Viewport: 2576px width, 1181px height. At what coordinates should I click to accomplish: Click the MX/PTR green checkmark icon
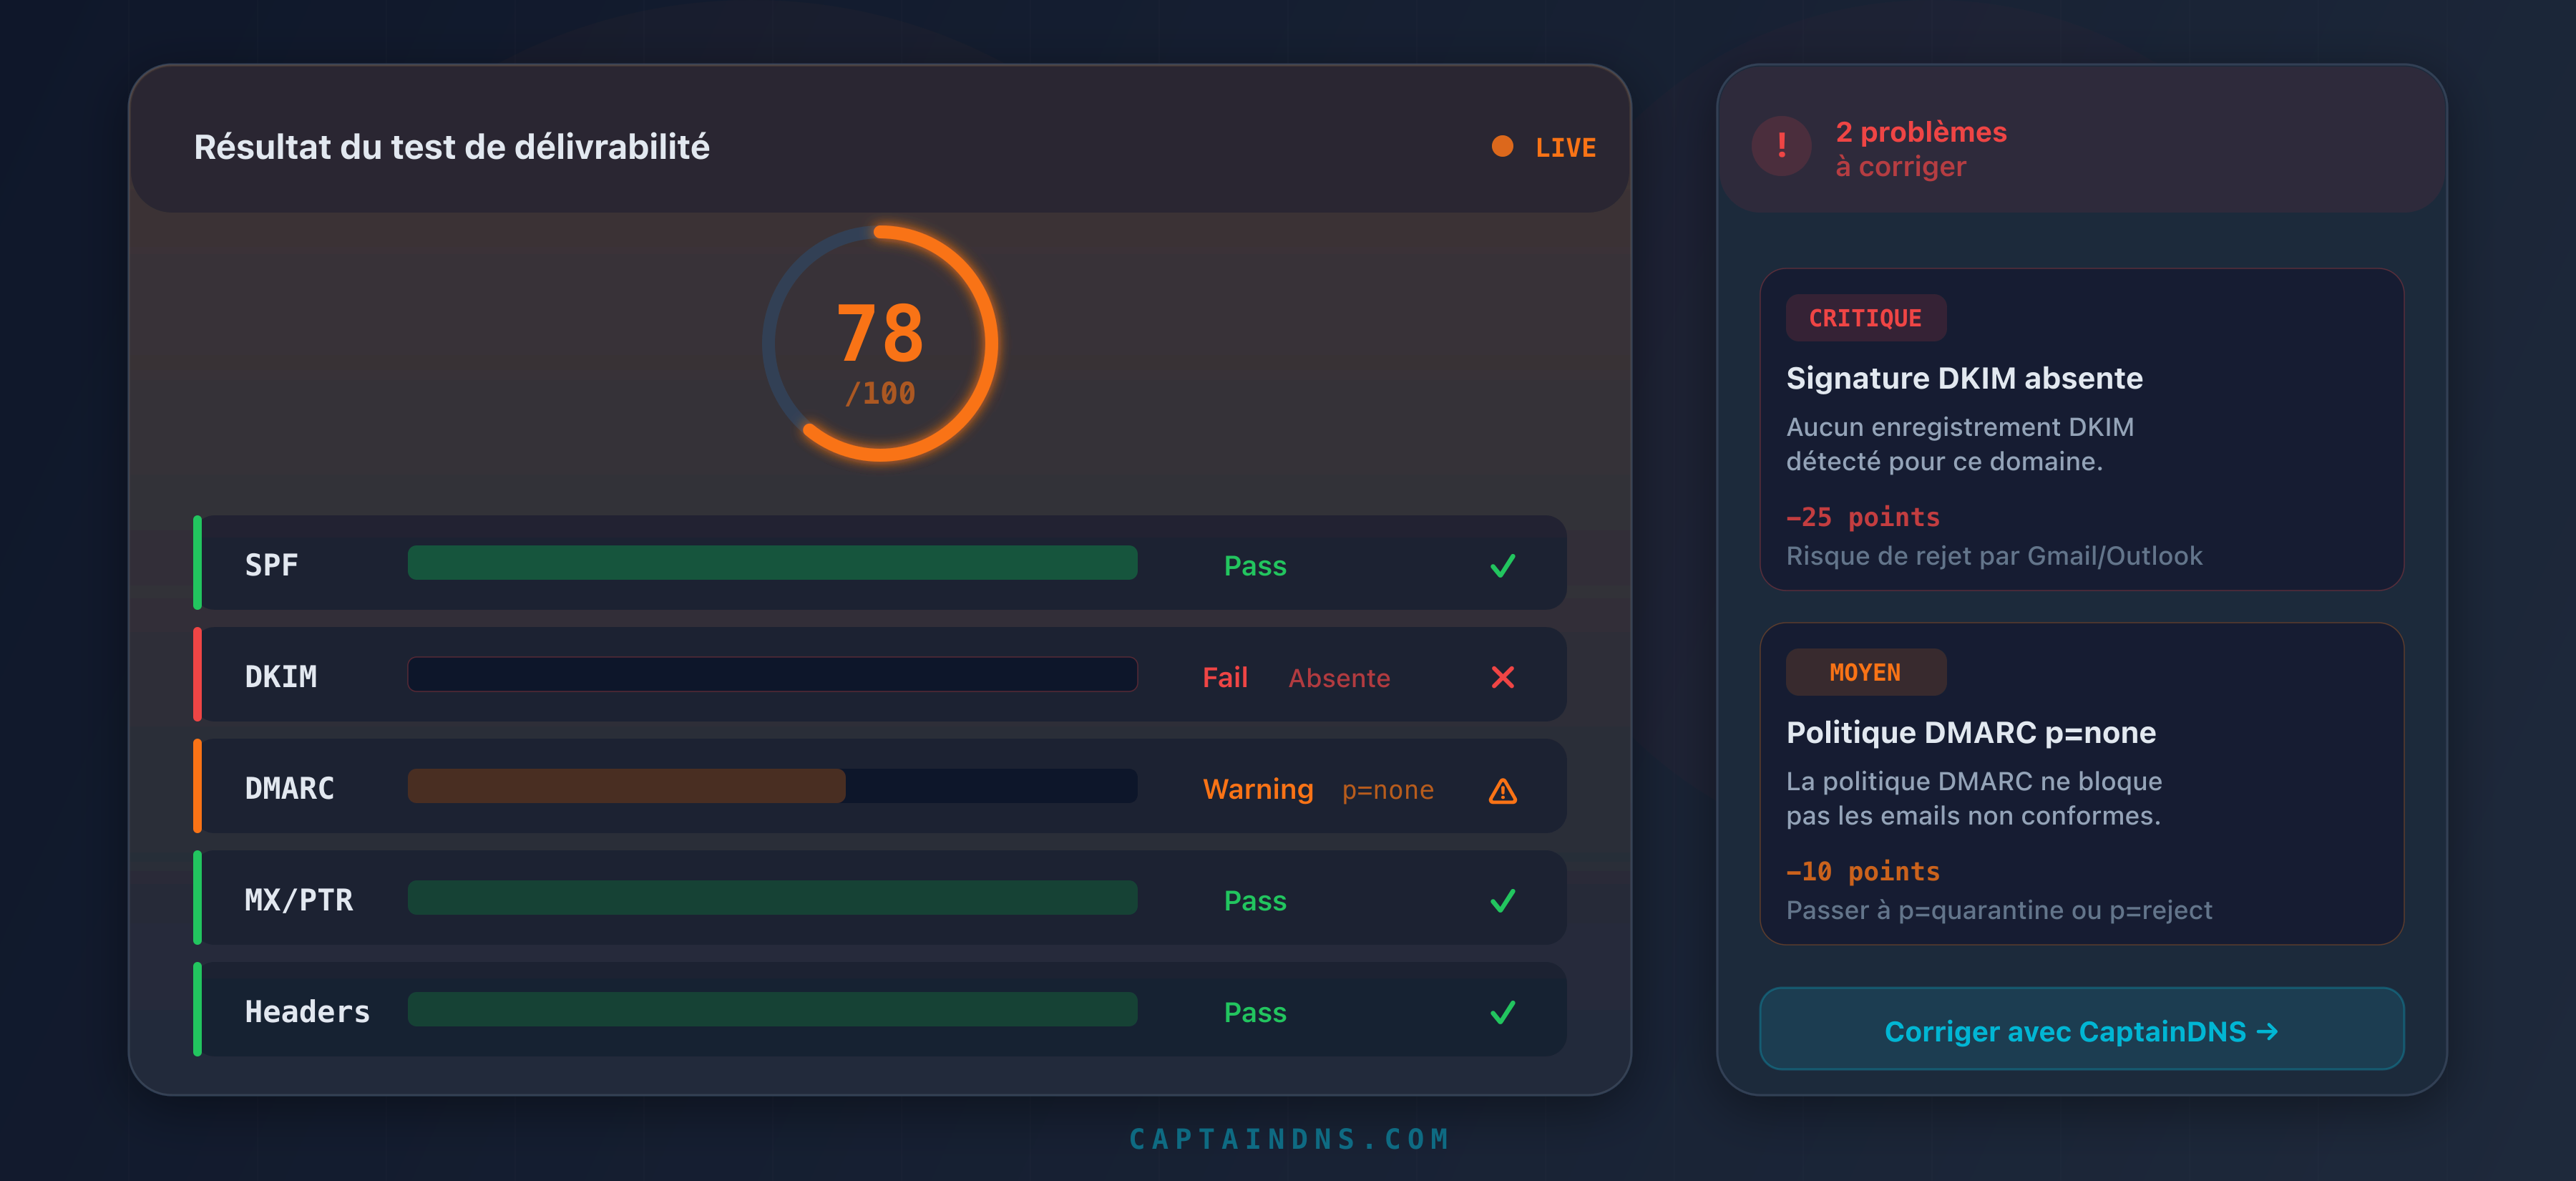point(1502,901)
